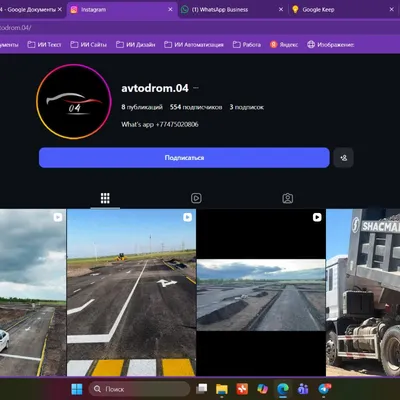
Task: Expand the Работа bookmarks folder
Action: pyautogui.click(x=247, y=44)
